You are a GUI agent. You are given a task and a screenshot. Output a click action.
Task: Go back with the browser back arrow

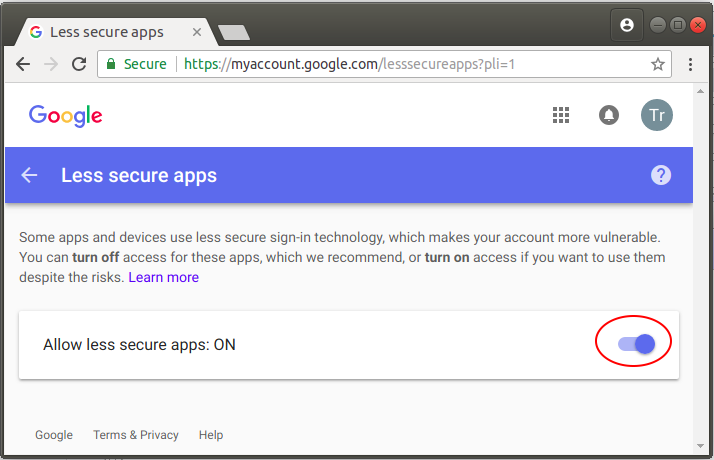[23, 64]
